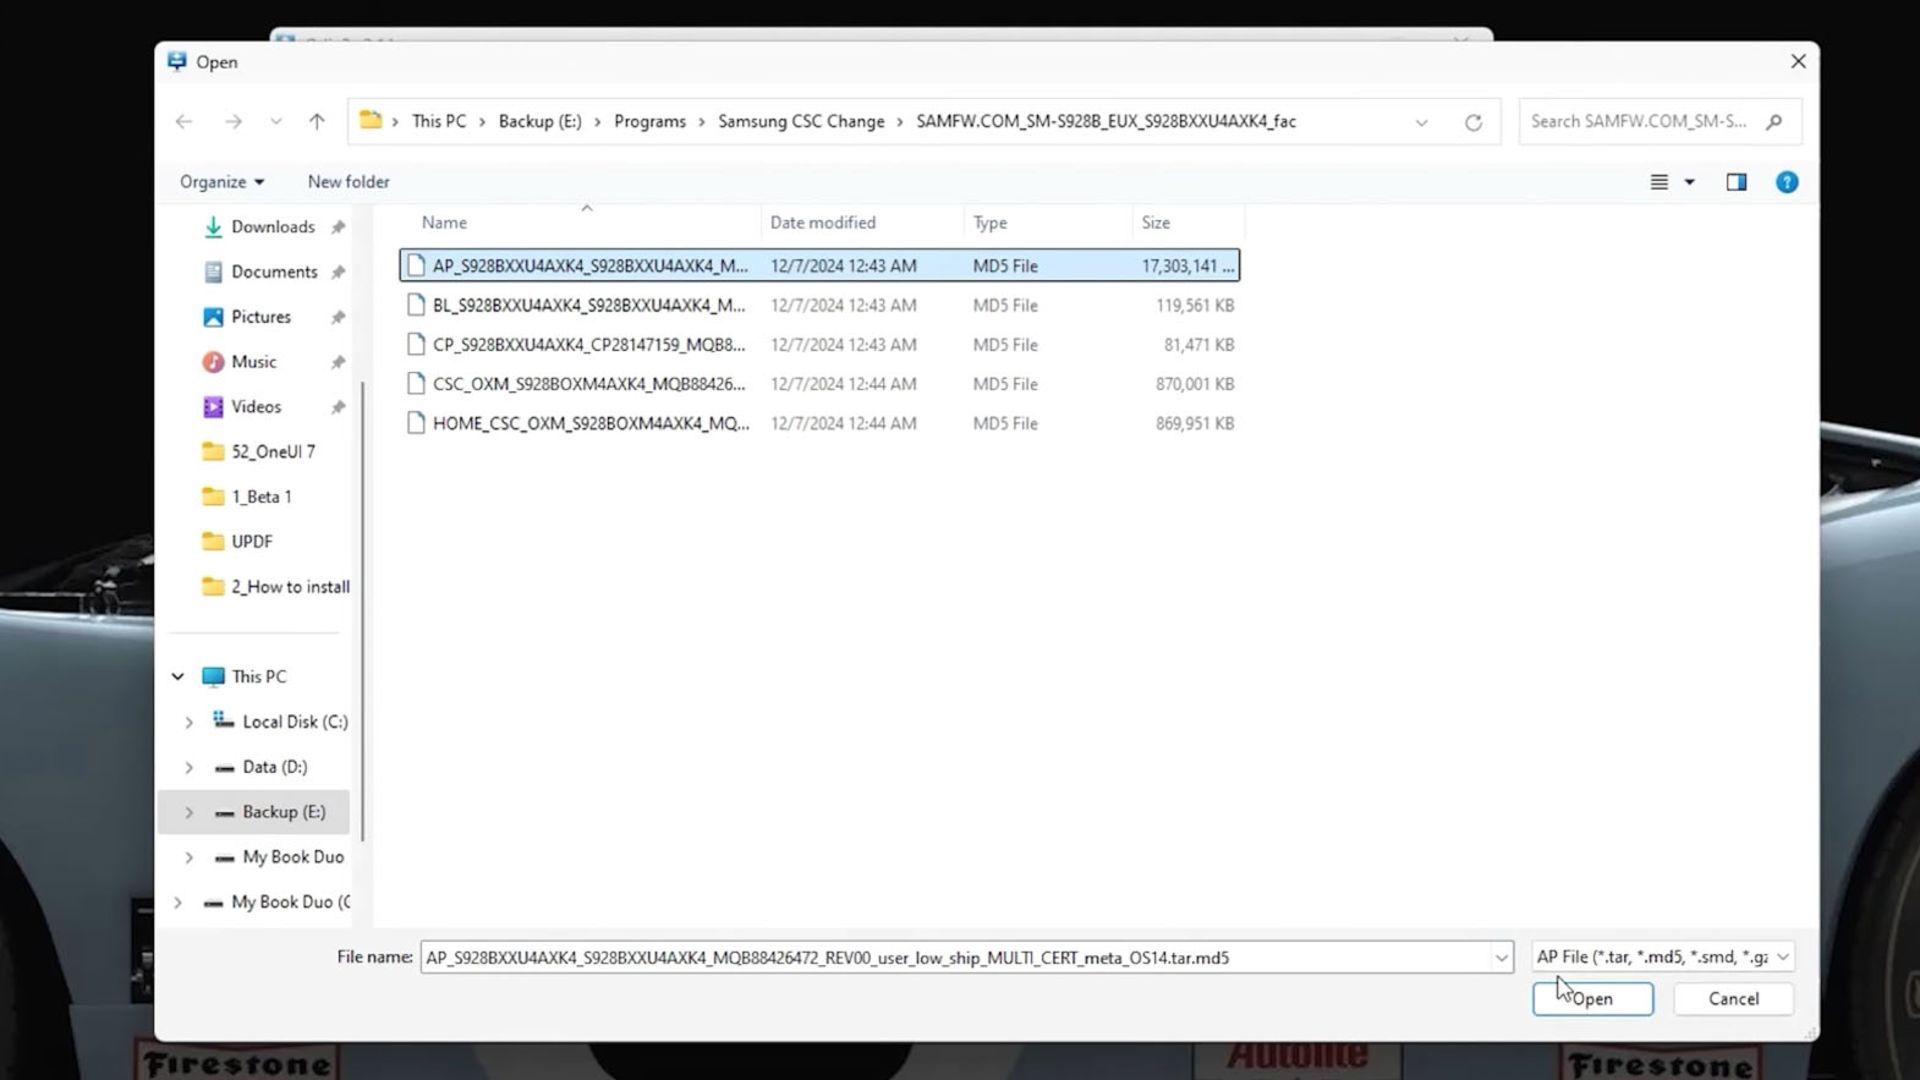
Task: Select Data (D:) drive
Action: coord(274,767)
